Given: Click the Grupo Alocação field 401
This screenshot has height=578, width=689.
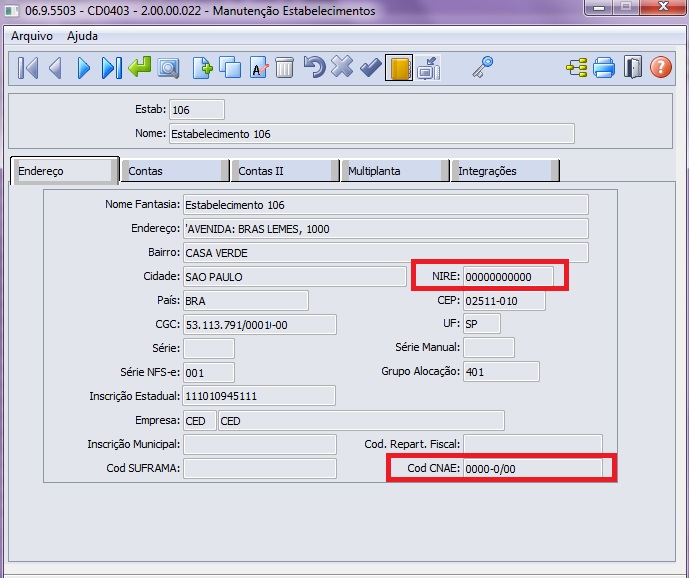Looking at the screenshot, I should (501, 371).
